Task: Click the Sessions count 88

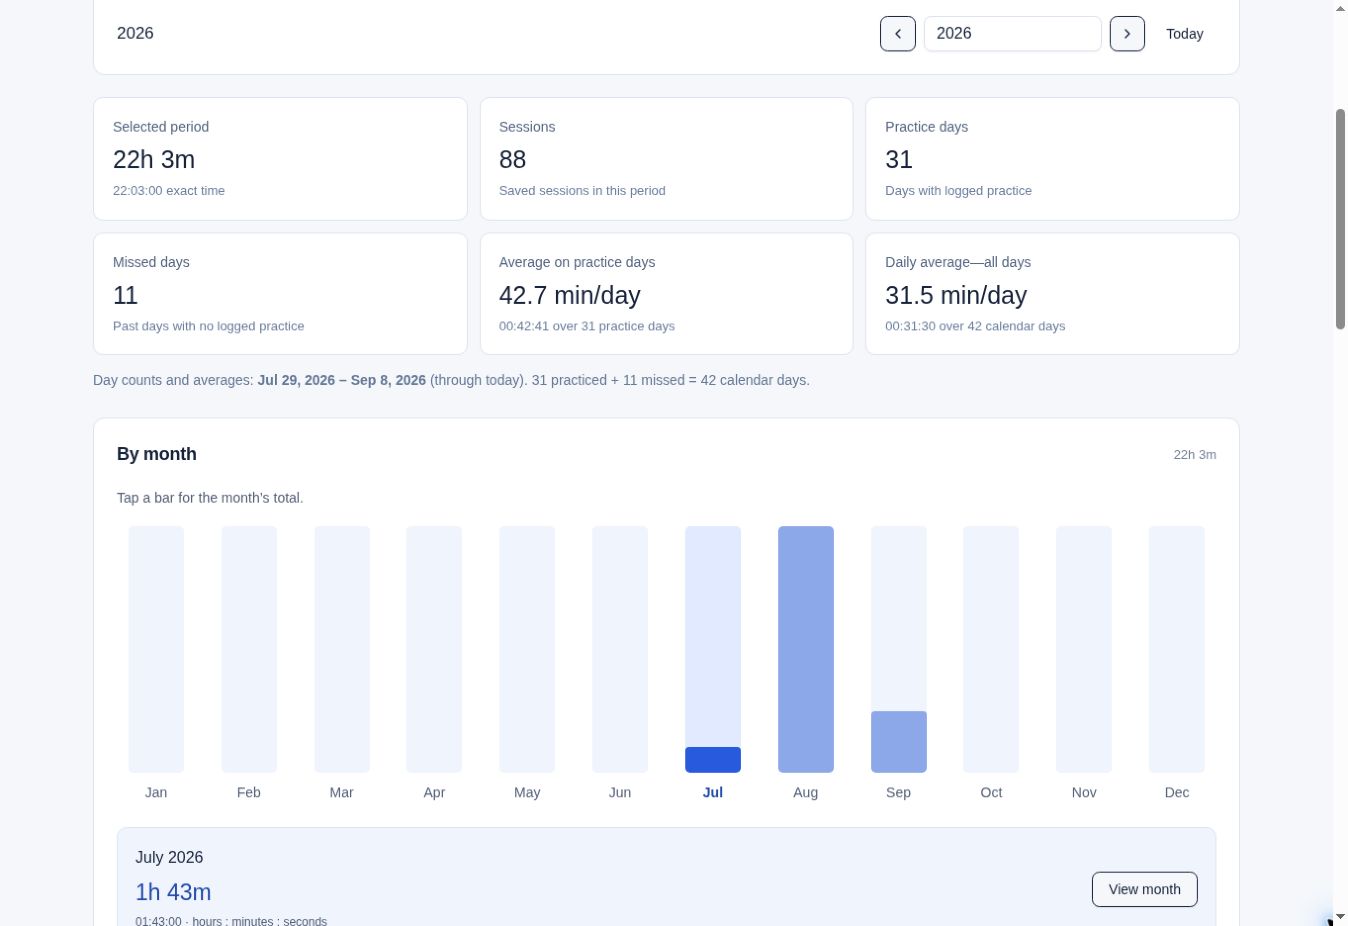Action: tap(512, 159)
